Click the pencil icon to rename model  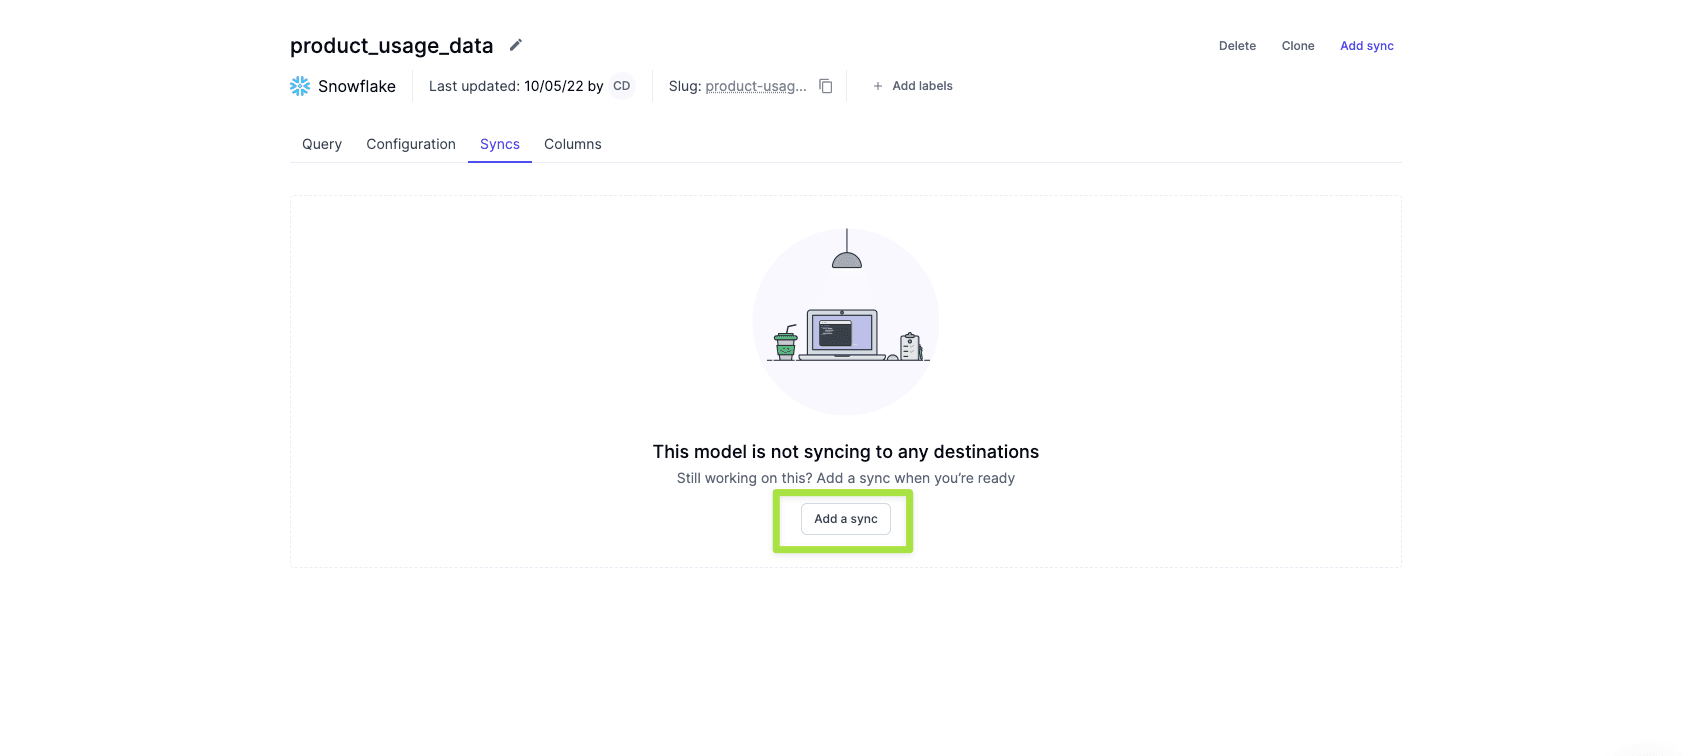pyautogui.click(x=516, y=45)
